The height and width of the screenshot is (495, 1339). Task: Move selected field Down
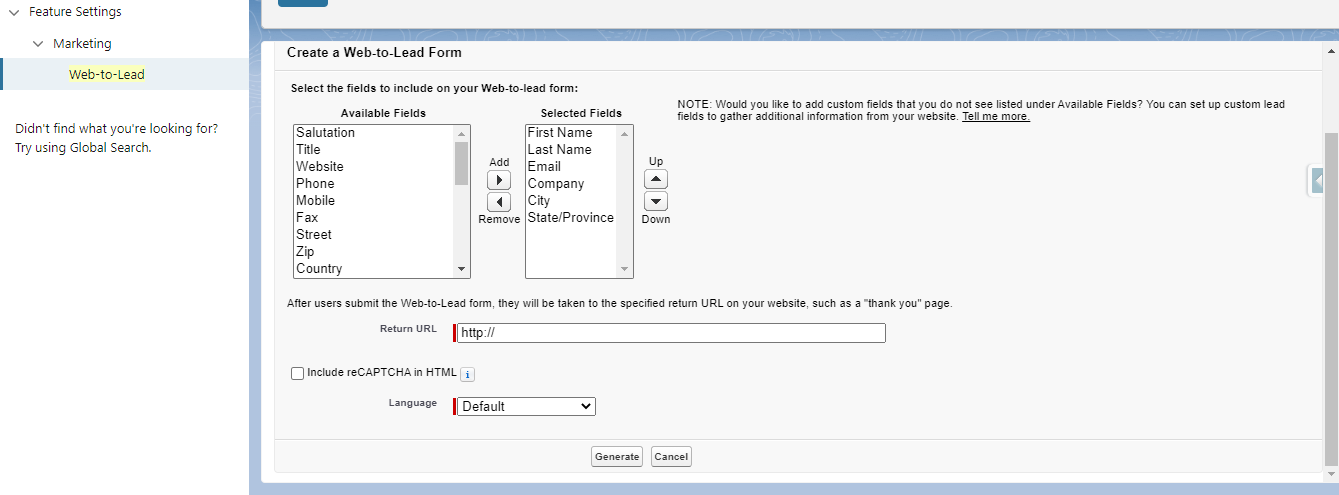656,201
